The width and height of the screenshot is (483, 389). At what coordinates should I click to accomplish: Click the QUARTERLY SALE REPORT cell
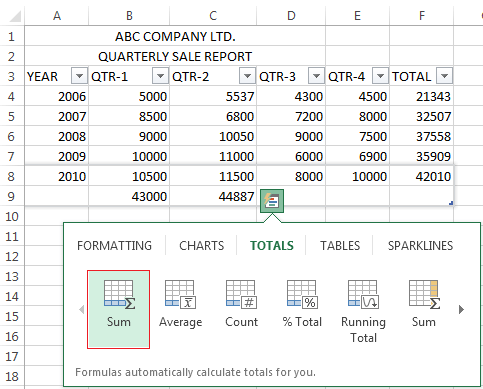click(x=175, y=56)
